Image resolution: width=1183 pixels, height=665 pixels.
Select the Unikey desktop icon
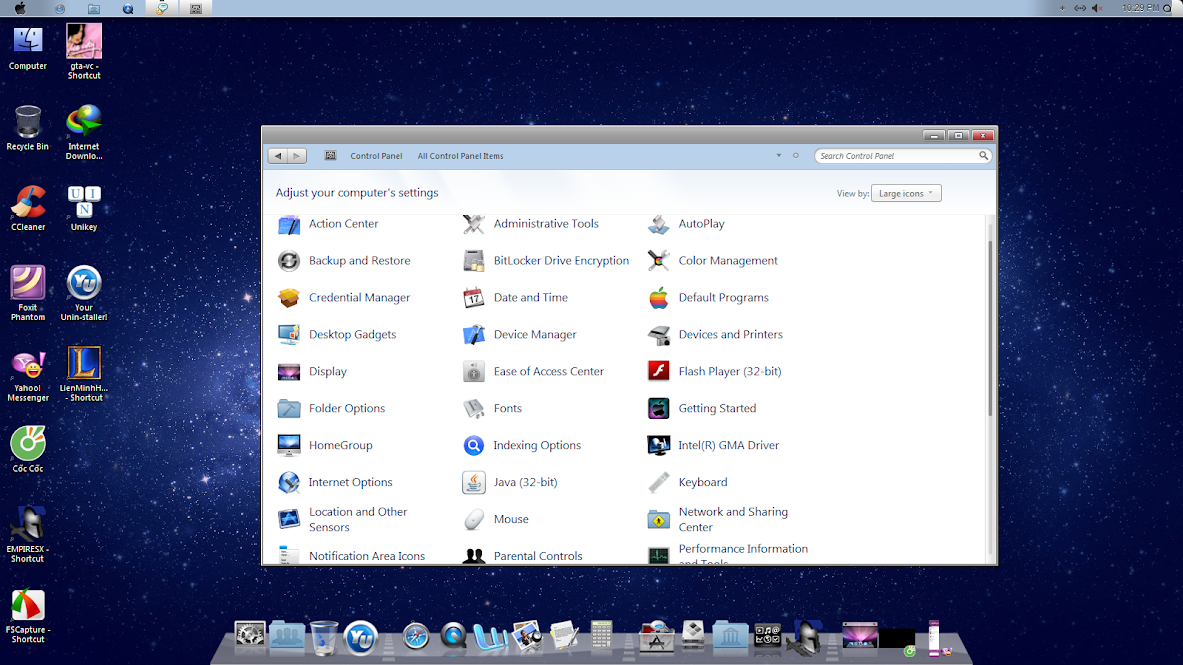point(84,208)
